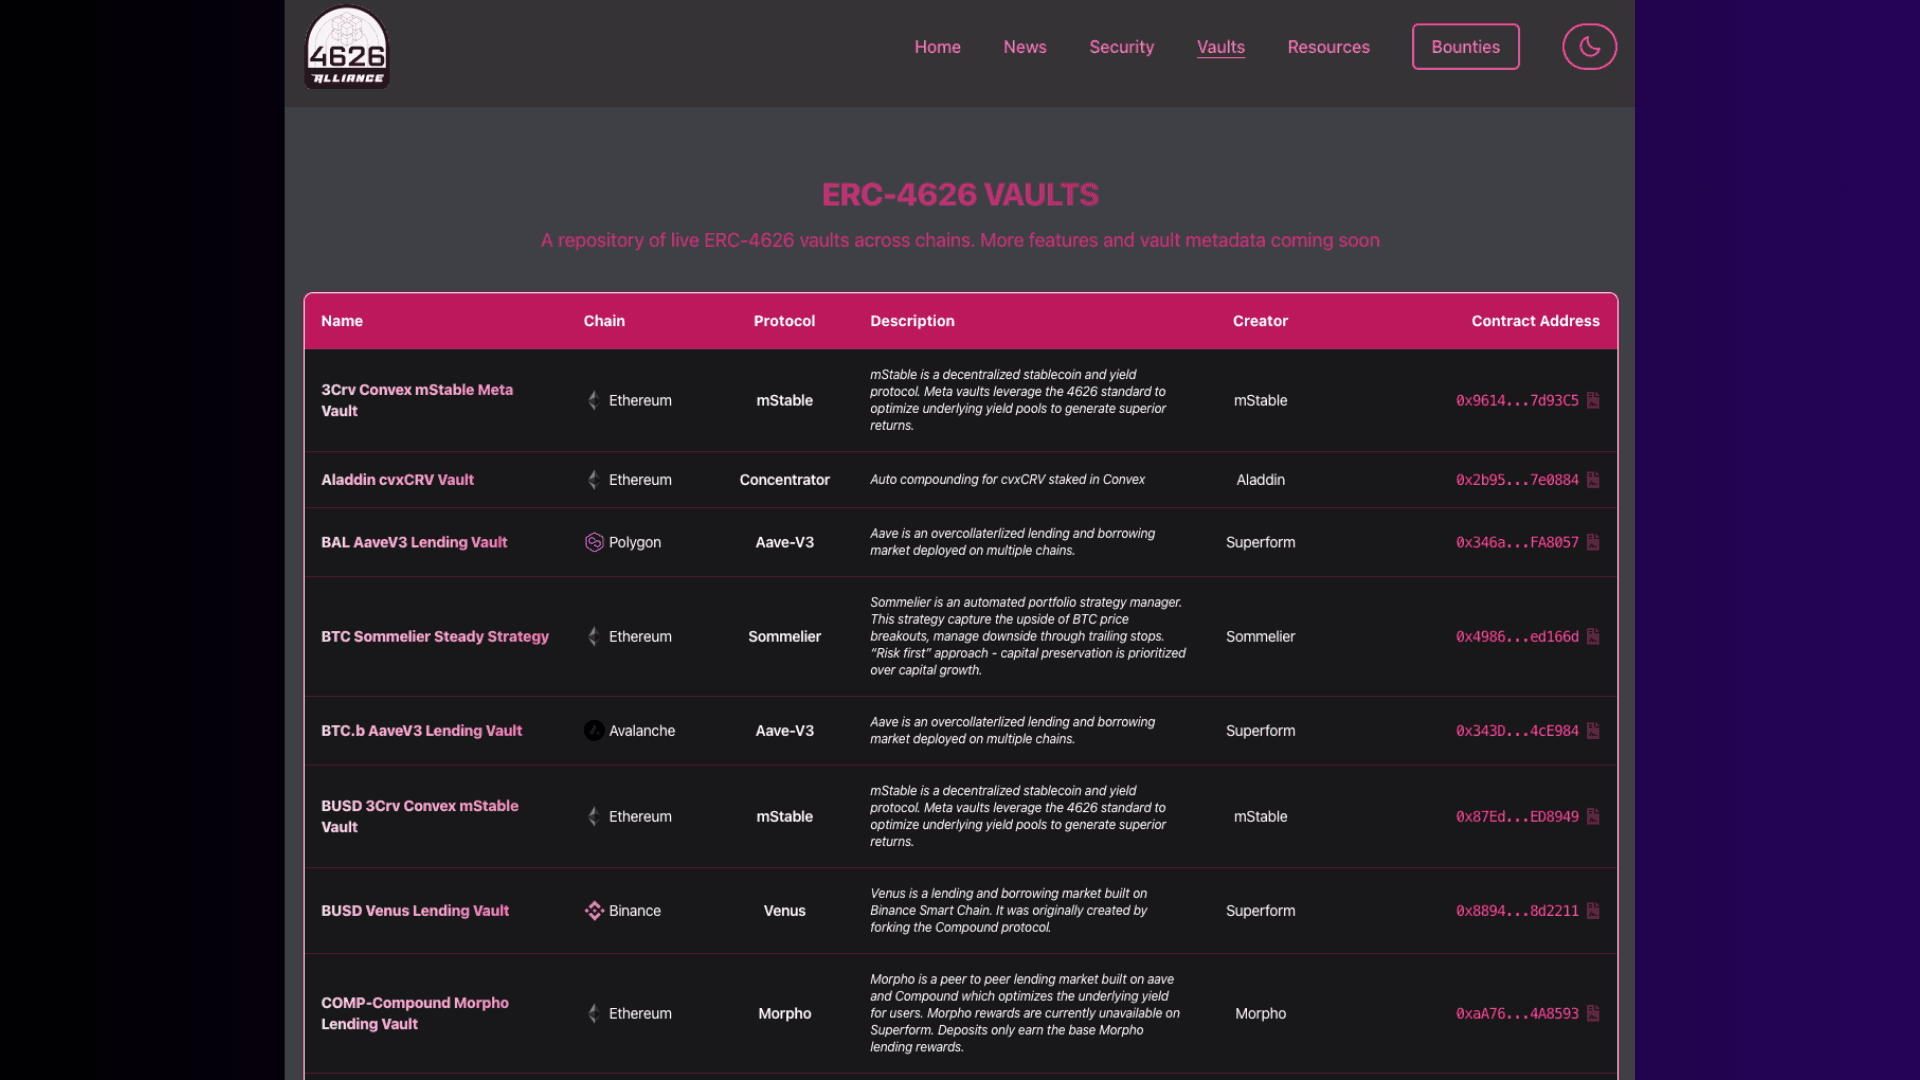Click address 0x8894...8d2211
This screenshot has width=1920, height=1080.
tap(1517, 911)
